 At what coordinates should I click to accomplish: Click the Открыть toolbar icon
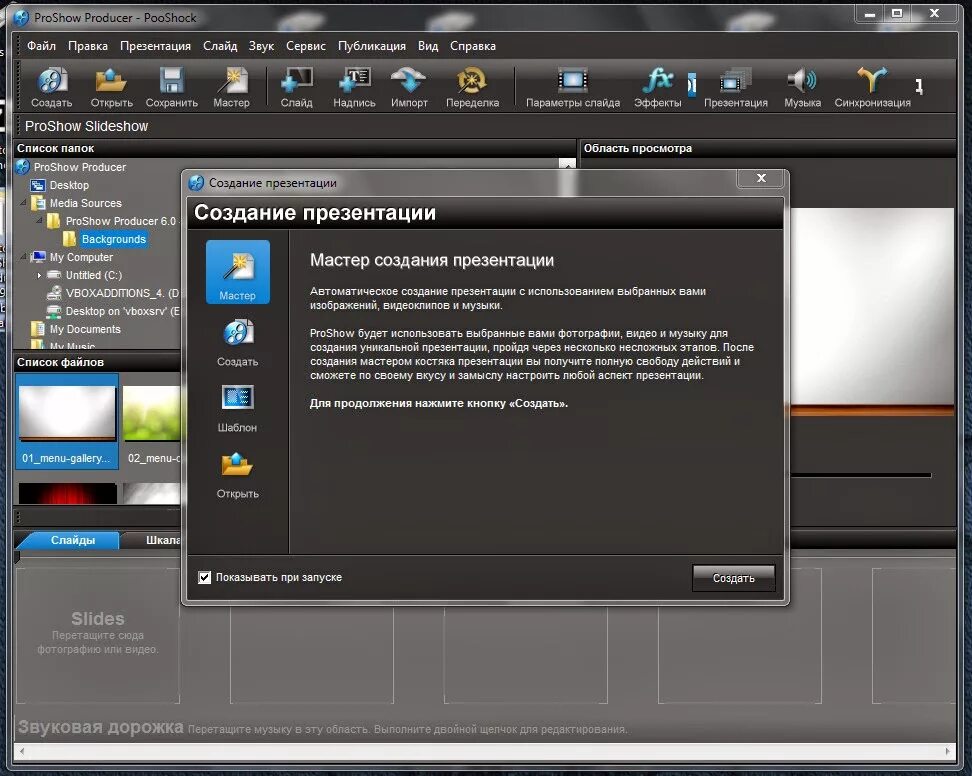(112, 87)
